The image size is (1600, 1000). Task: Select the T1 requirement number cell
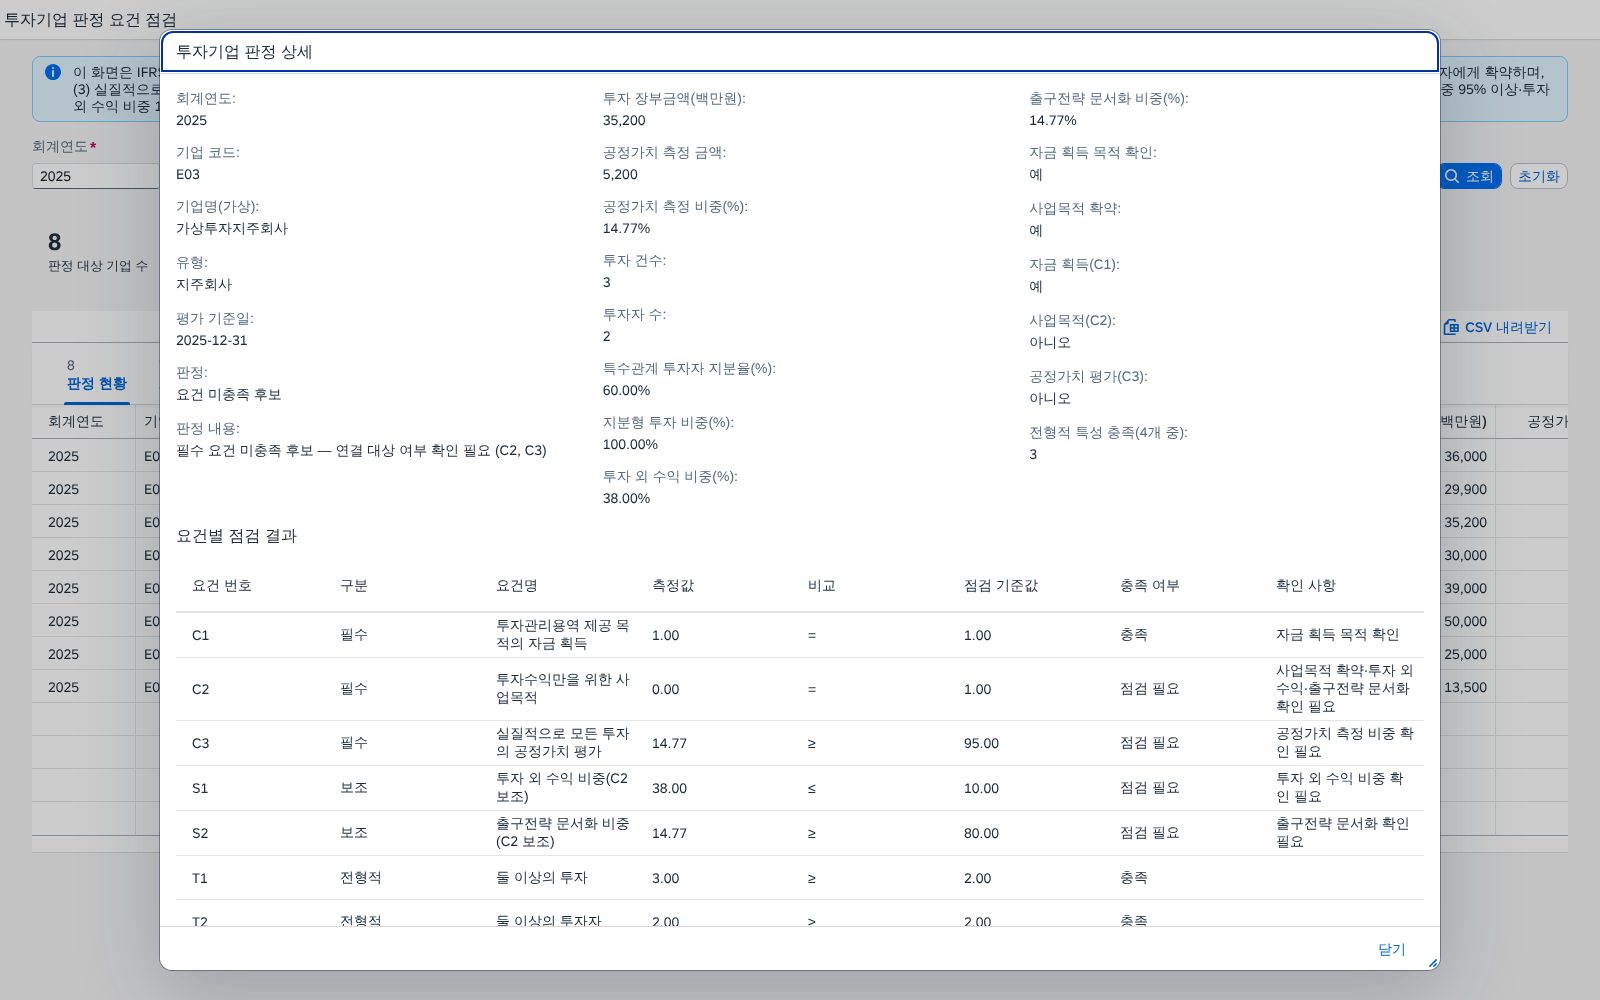click(x=200, y=878)
